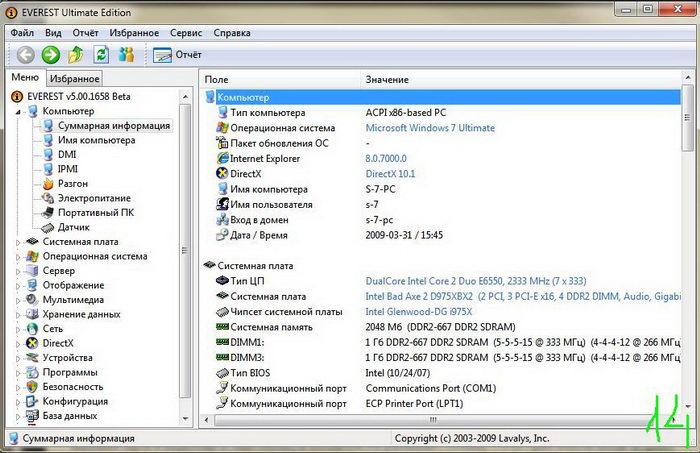Click the DIMM1 memory module icon
Image resolution: width=700 pixels, height=453 pixels.
click(222, 342)
